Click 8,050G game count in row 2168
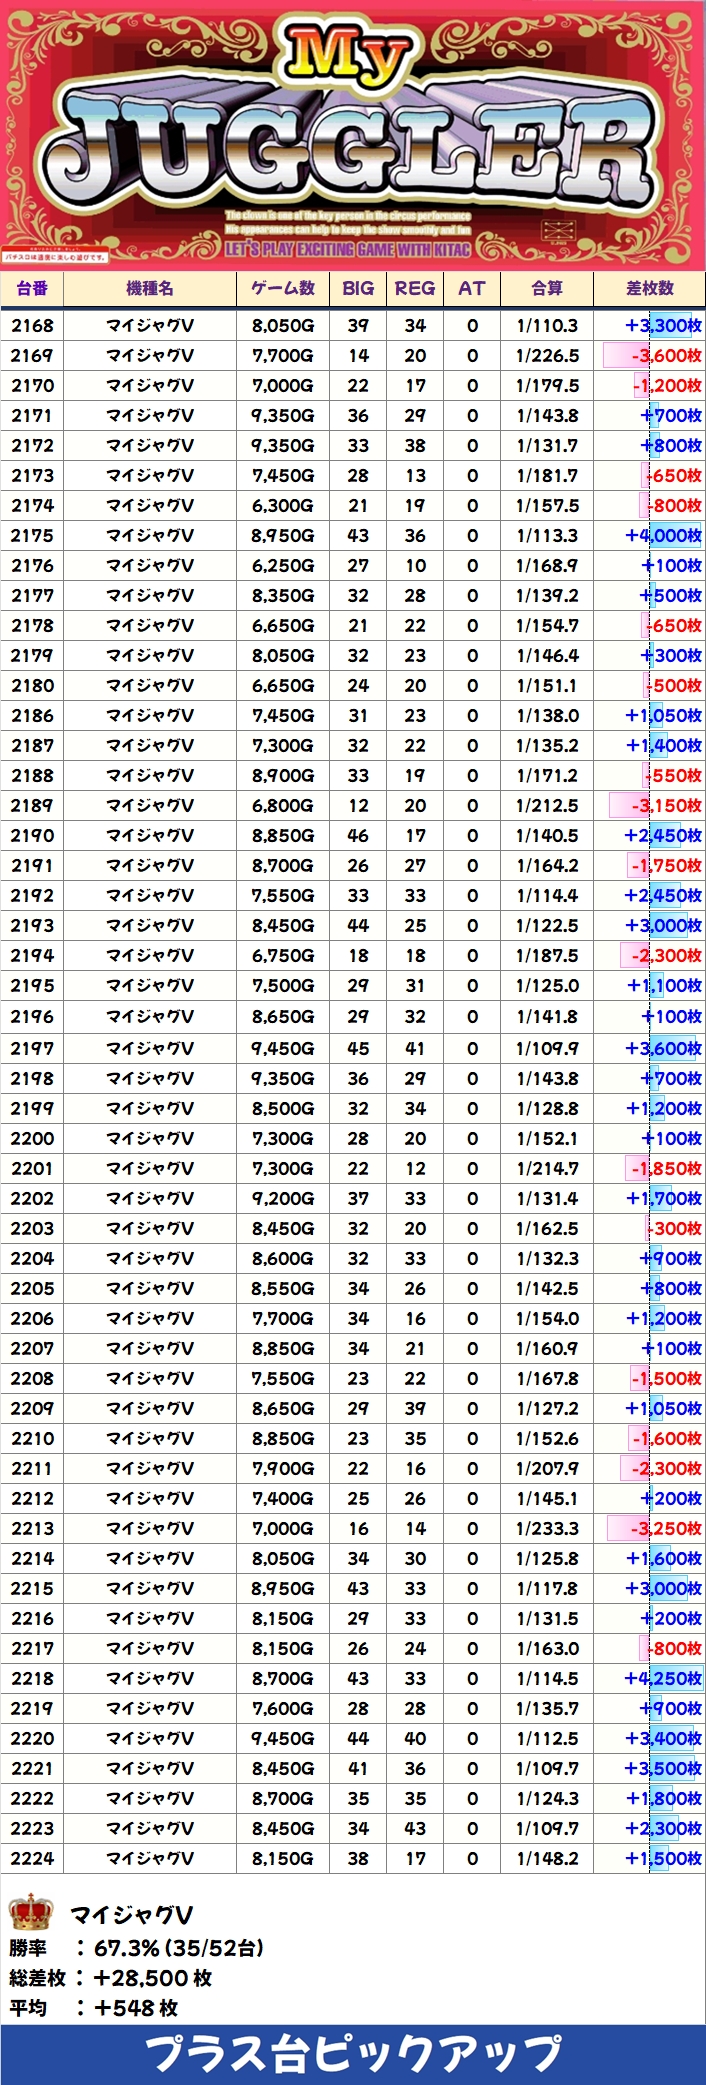Screen dimensions: 706x2085 (x=283, y=325)
